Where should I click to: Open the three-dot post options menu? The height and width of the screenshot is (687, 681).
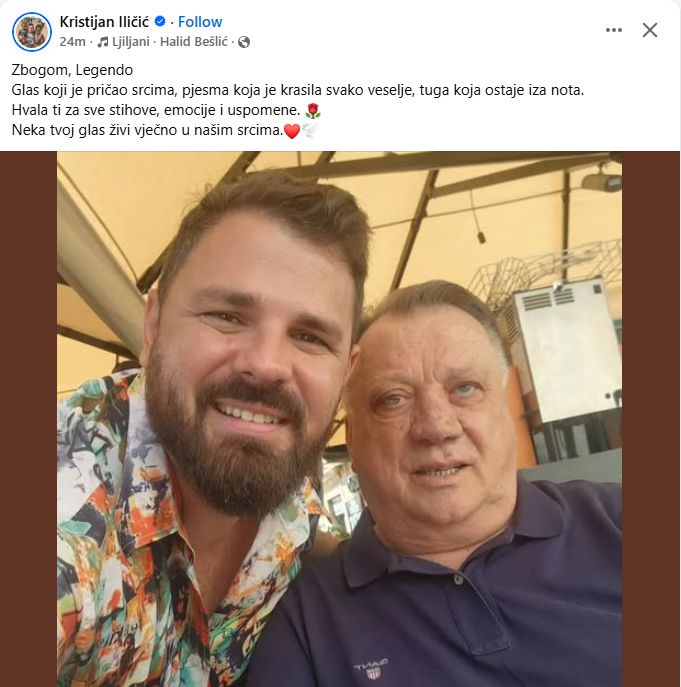point(614,30)
